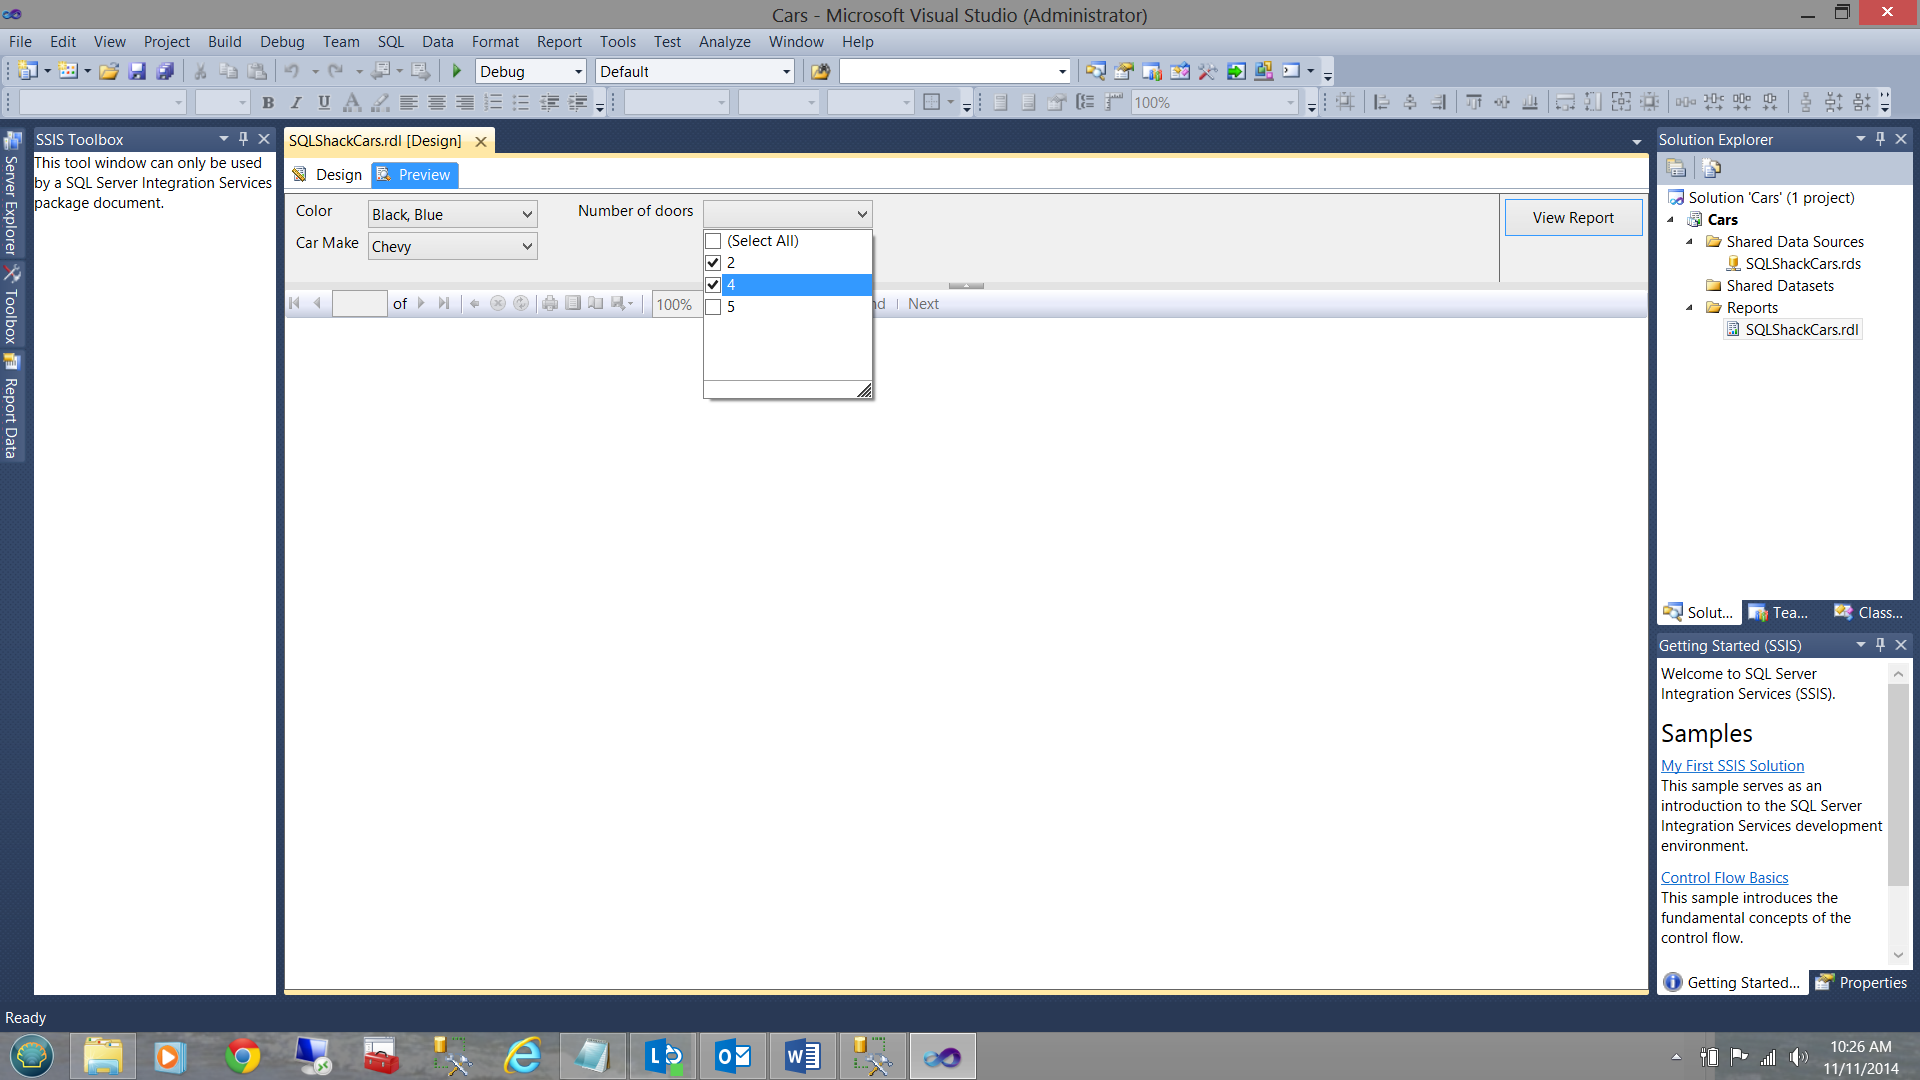
Task: Open the Report menu
Action: (558, 42)
